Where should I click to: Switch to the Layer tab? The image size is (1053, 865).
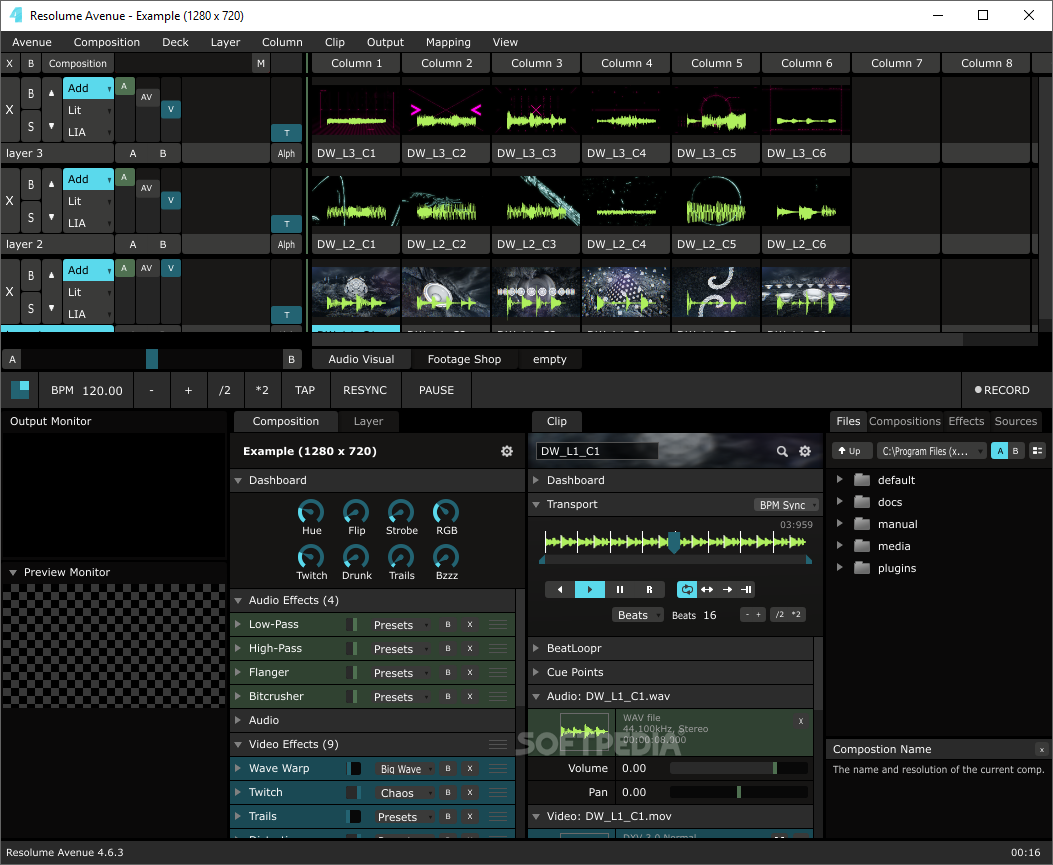click(368, 421)
